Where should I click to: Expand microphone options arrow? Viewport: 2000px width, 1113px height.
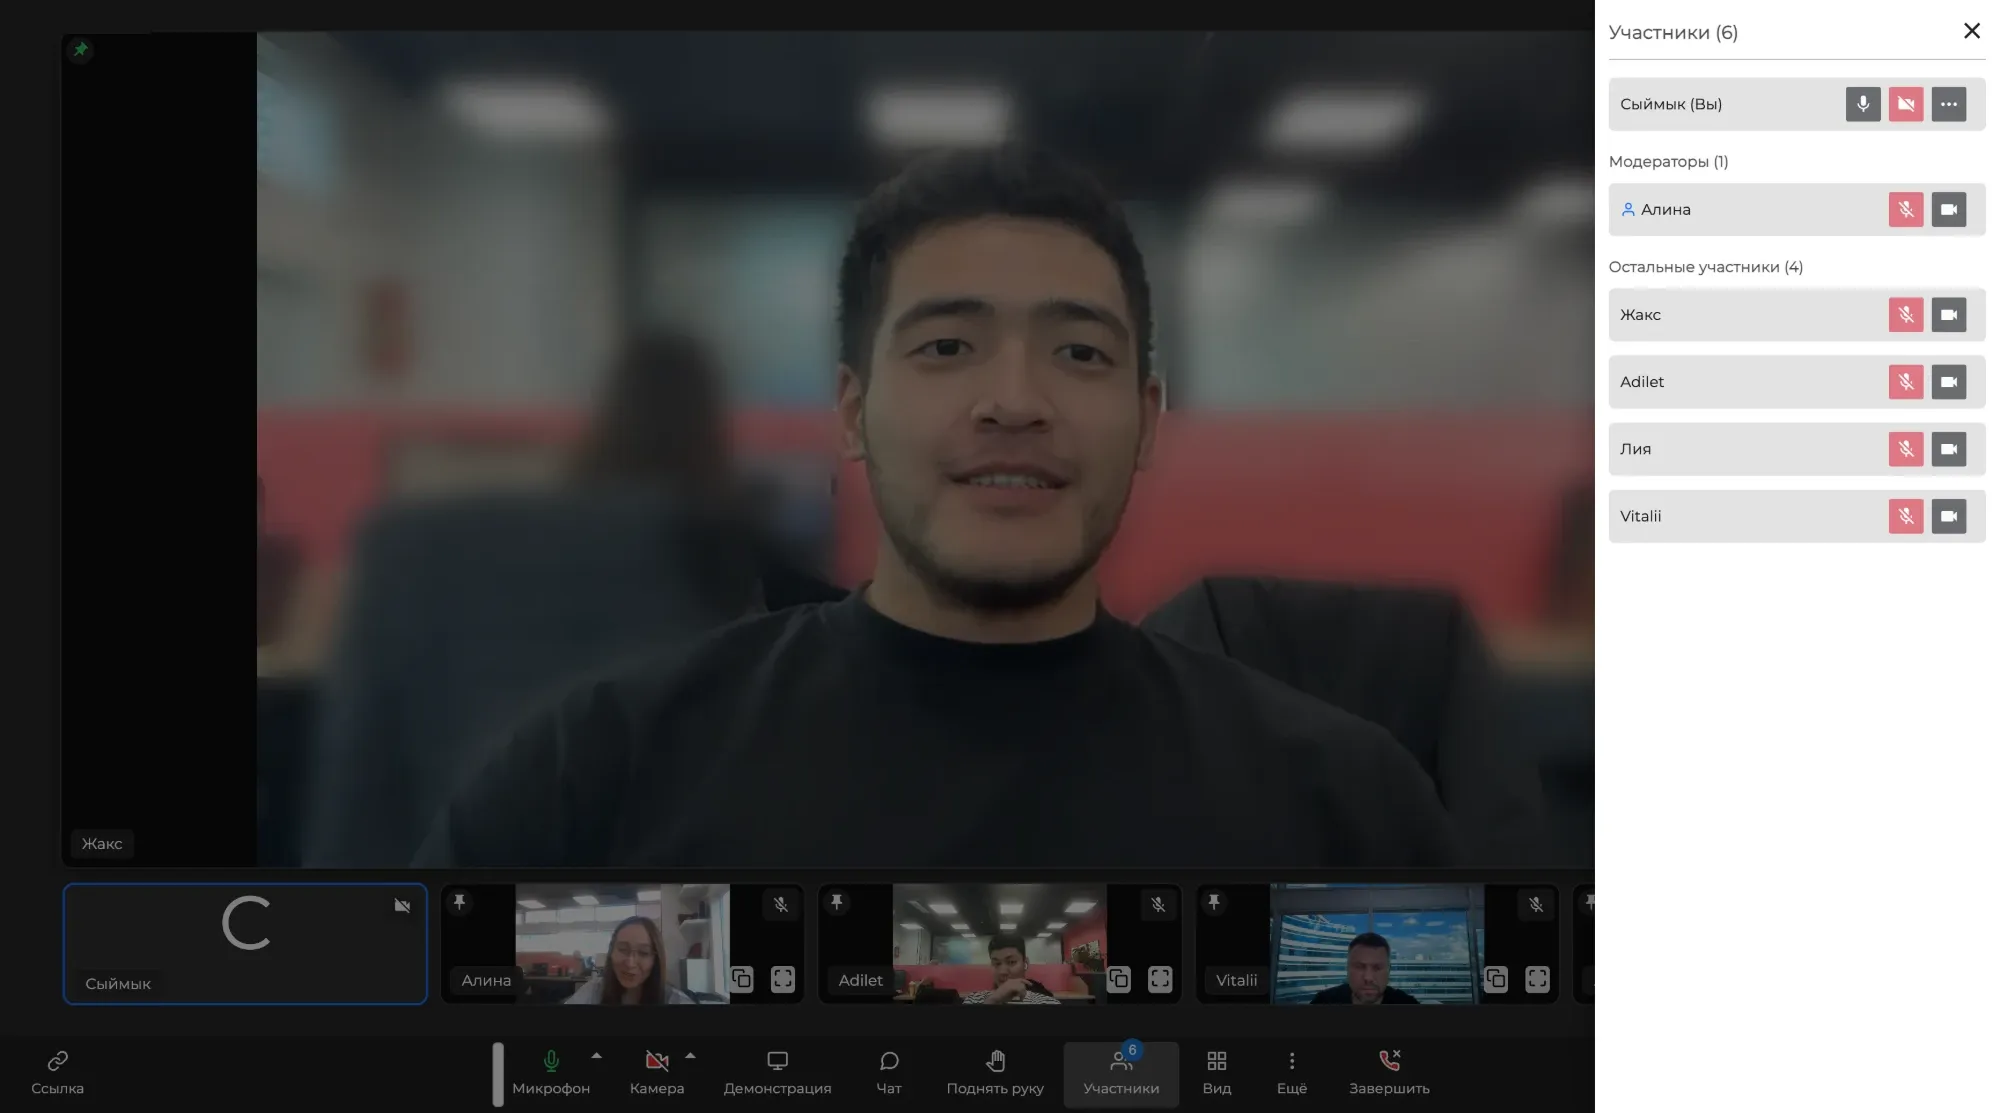click(x=597, y=1056)
